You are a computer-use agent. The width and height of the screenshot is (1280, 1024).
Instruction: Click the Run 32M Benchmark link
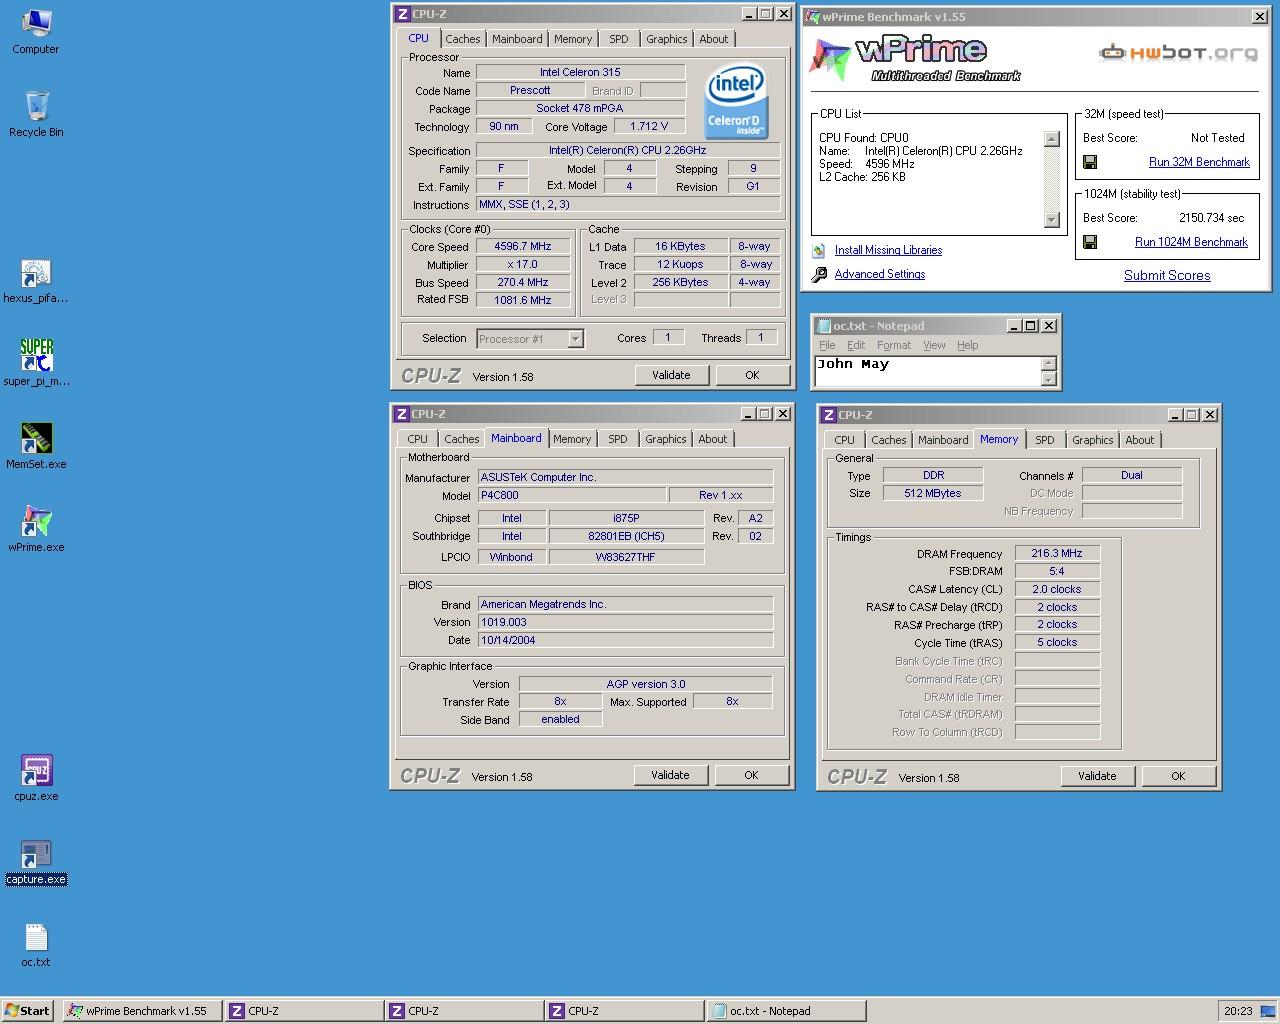tap(1199, 162)
